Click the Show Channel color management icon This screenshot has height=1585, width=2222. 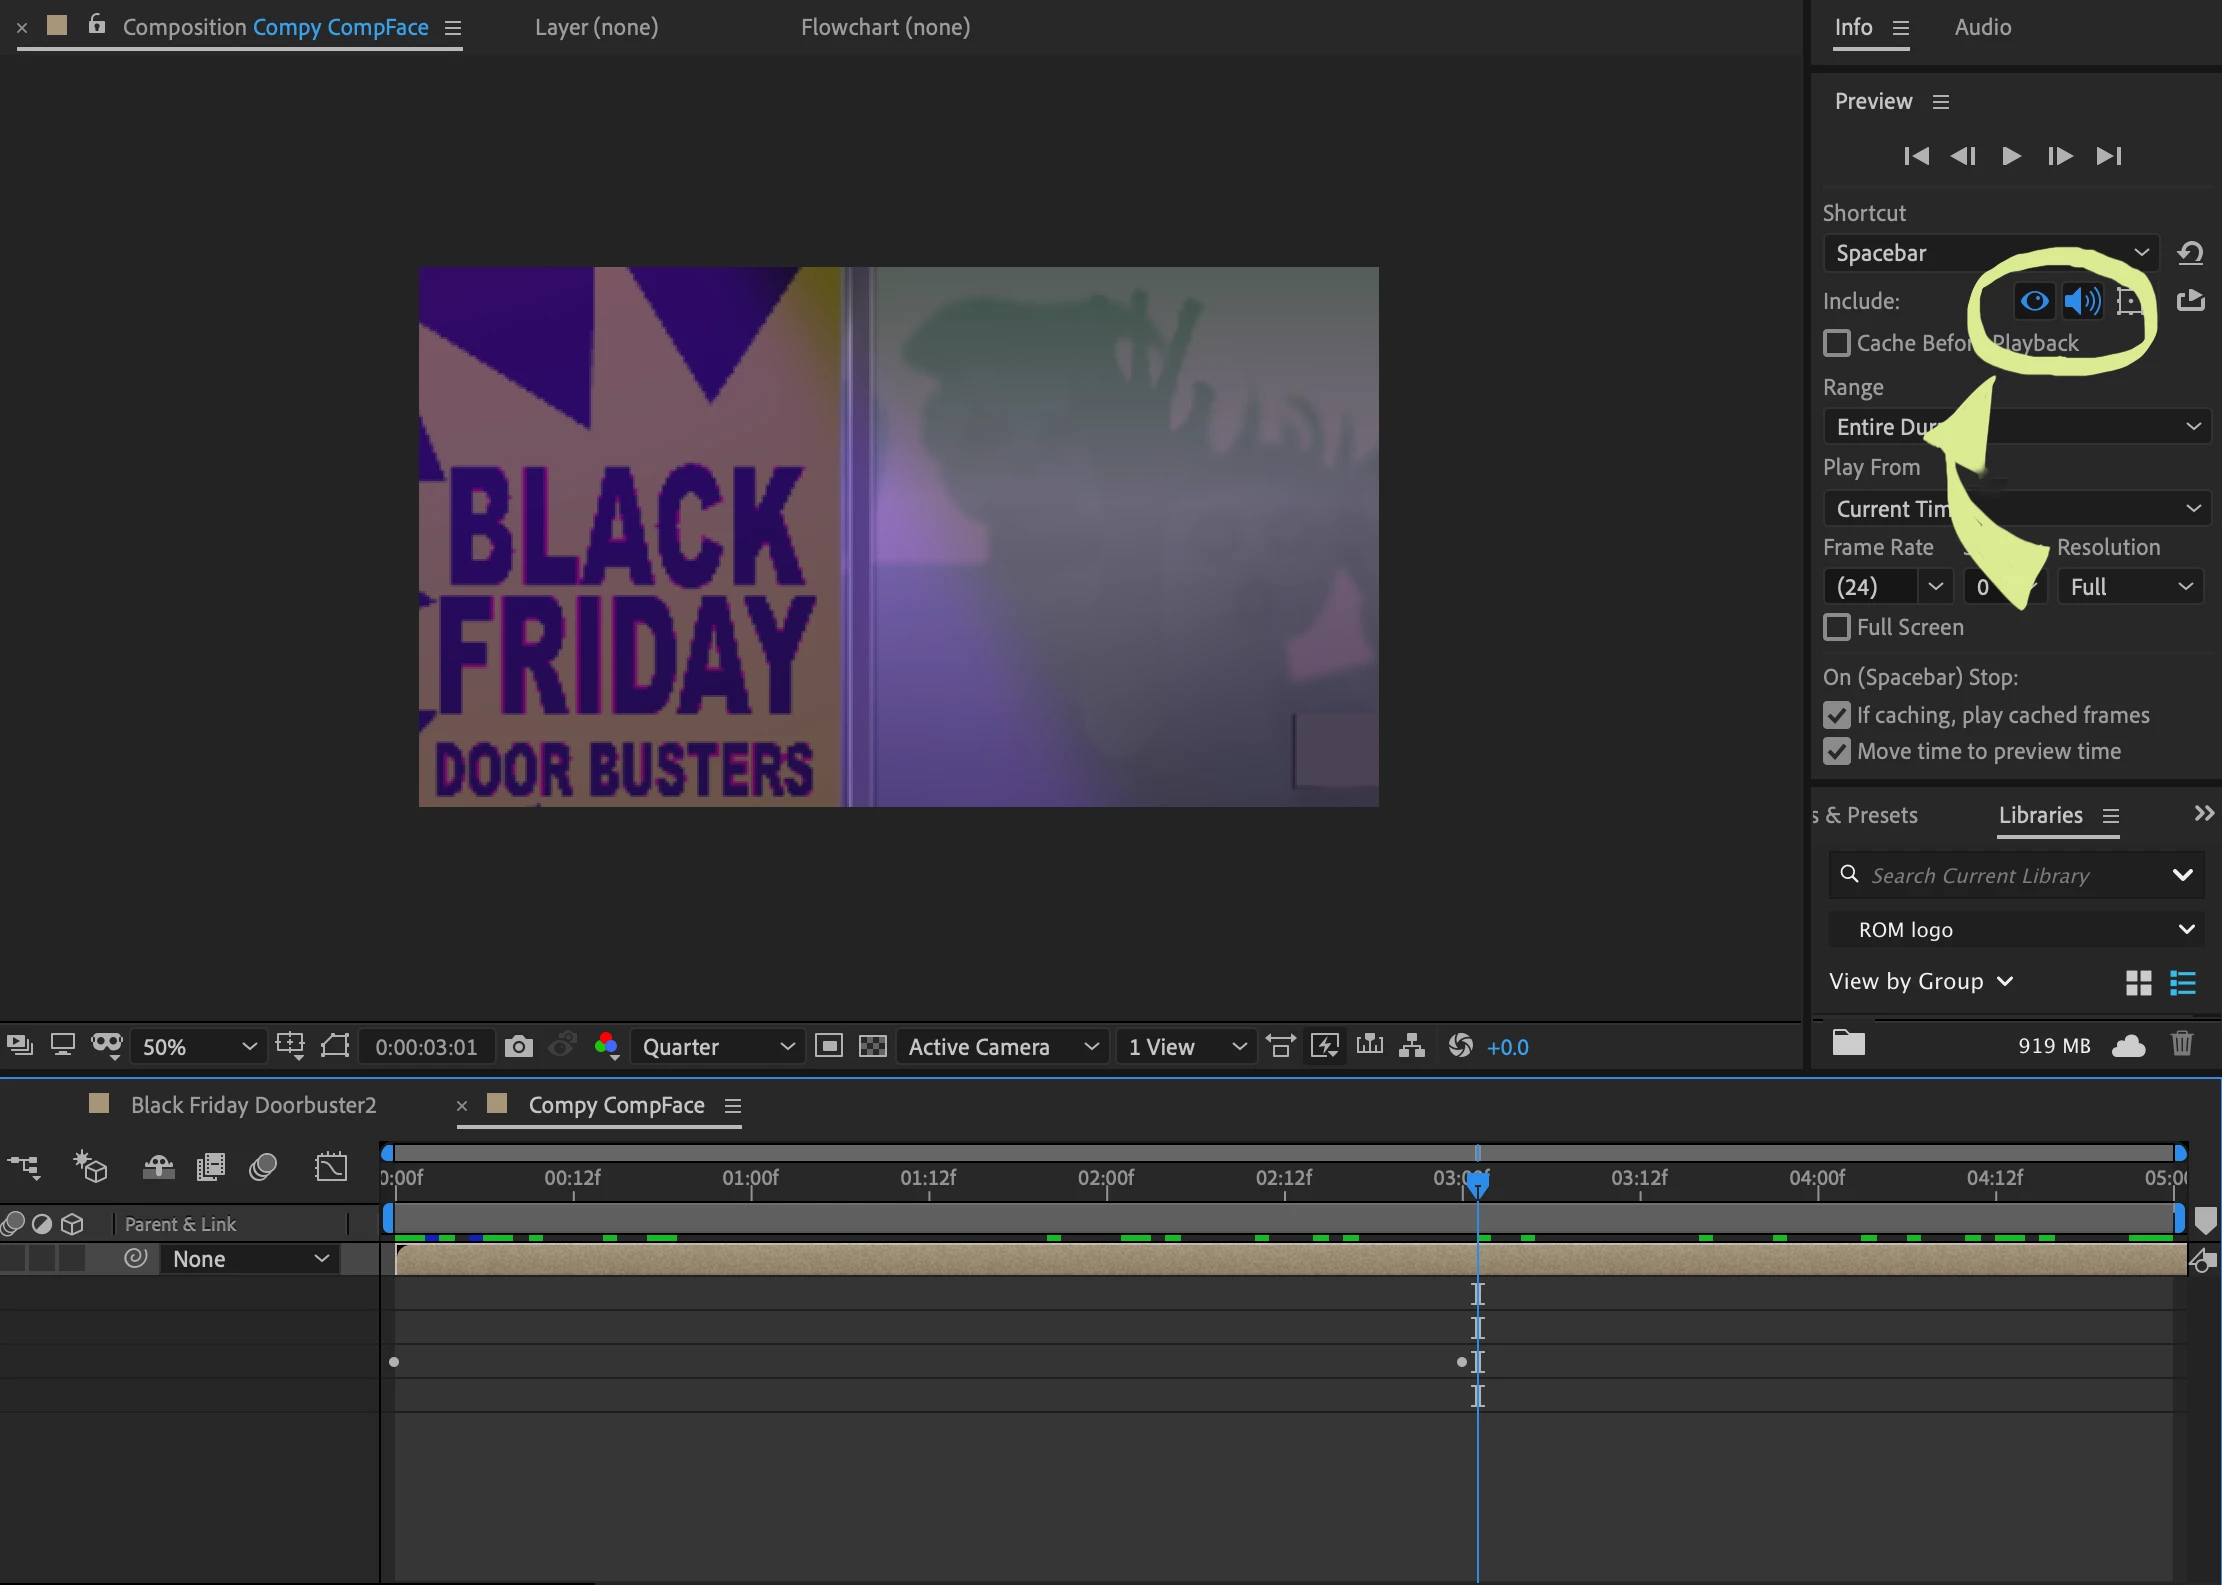606,1047
